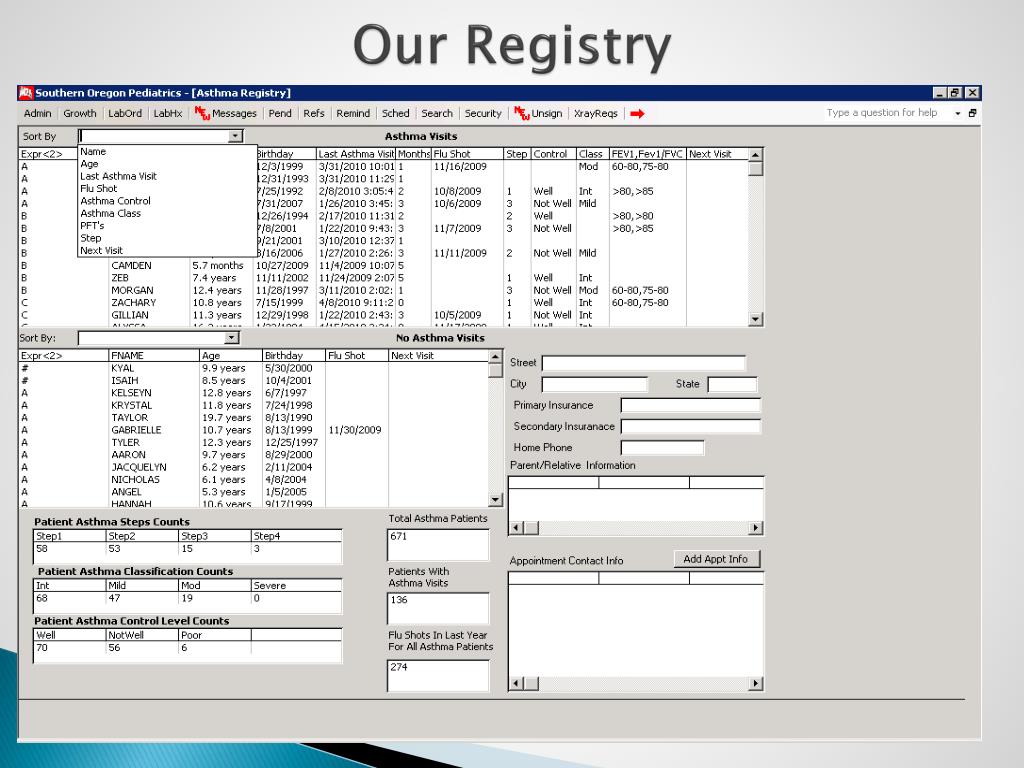Screen dimensions: 1024x768
Task: Click left arrow of Appointment Contact Info scrollbar
Action: pos(516,684)
